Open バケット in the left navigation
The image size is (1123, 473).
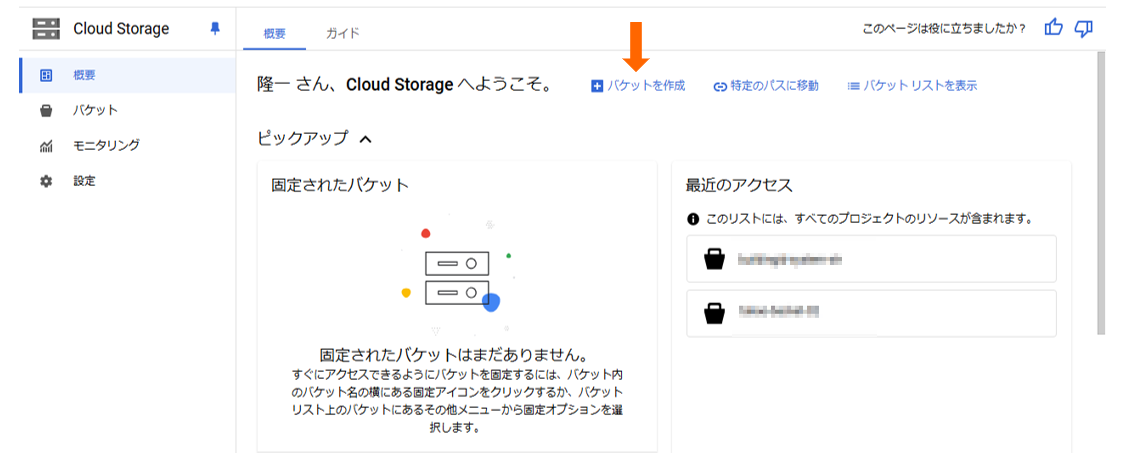click(x=127, y=110)
